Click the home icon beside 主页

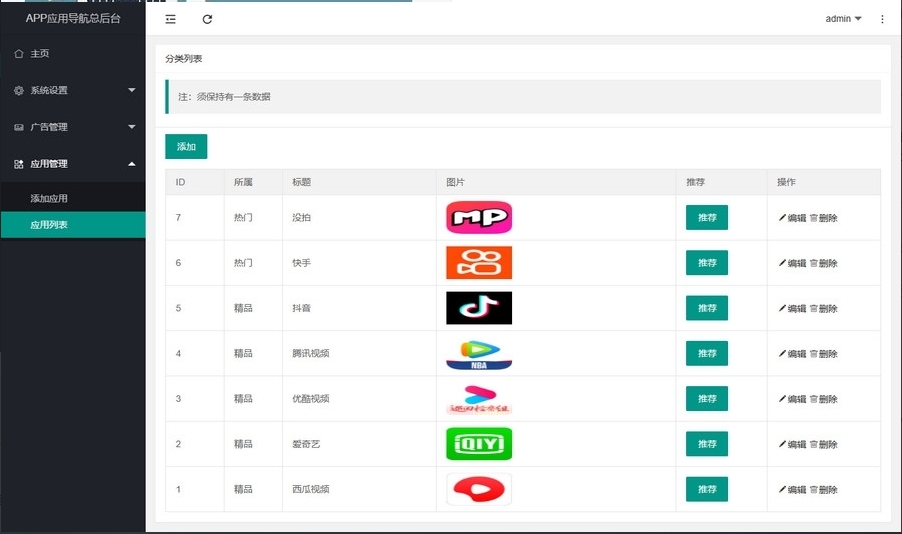(x=18, y=54)
